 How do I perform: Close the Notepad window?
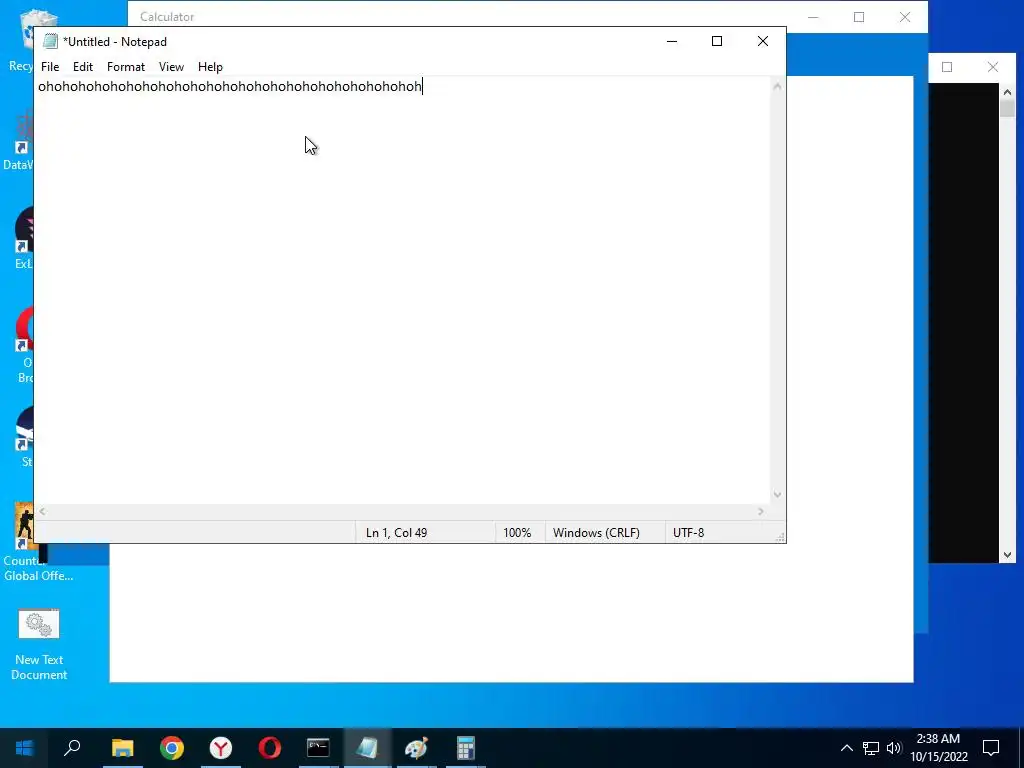pos(763,41)
